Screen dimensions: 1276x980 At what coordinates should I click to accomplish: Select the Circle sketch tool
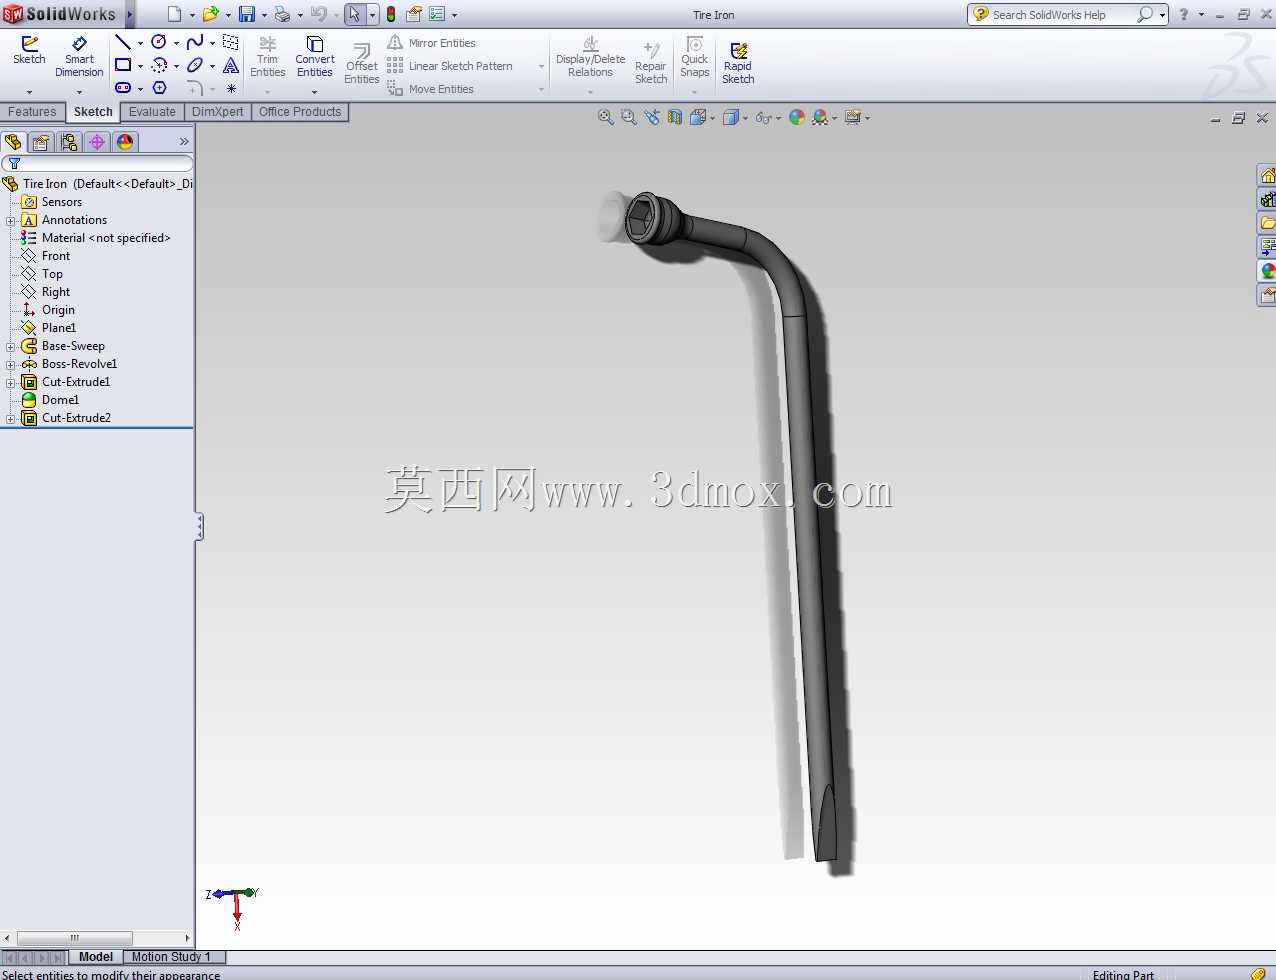[x=158, y=42]
